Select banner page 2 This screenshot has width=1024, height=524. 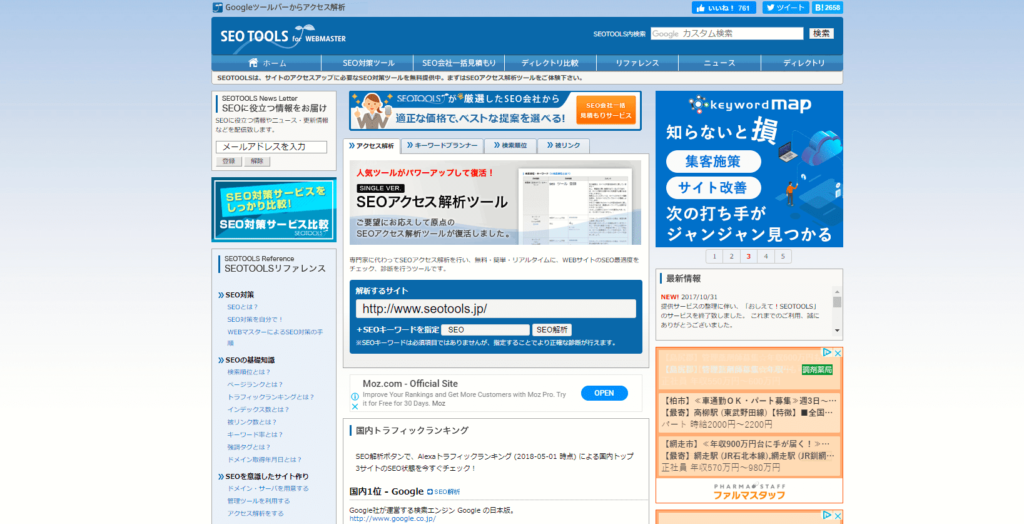[x=731, y=257]
